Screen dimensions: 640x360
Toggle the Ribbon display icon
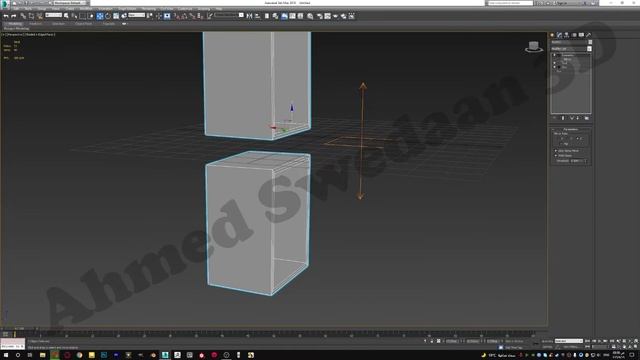click(284, 16)
